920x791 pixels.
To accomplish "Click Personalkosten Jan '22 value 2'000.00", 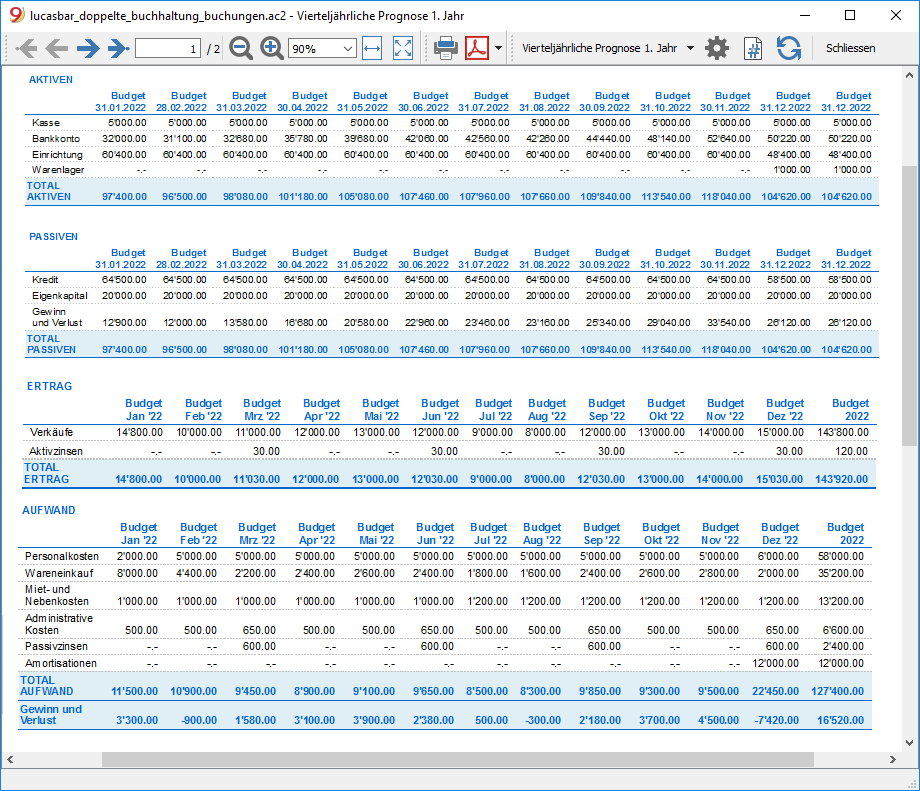I will point(137,556).
